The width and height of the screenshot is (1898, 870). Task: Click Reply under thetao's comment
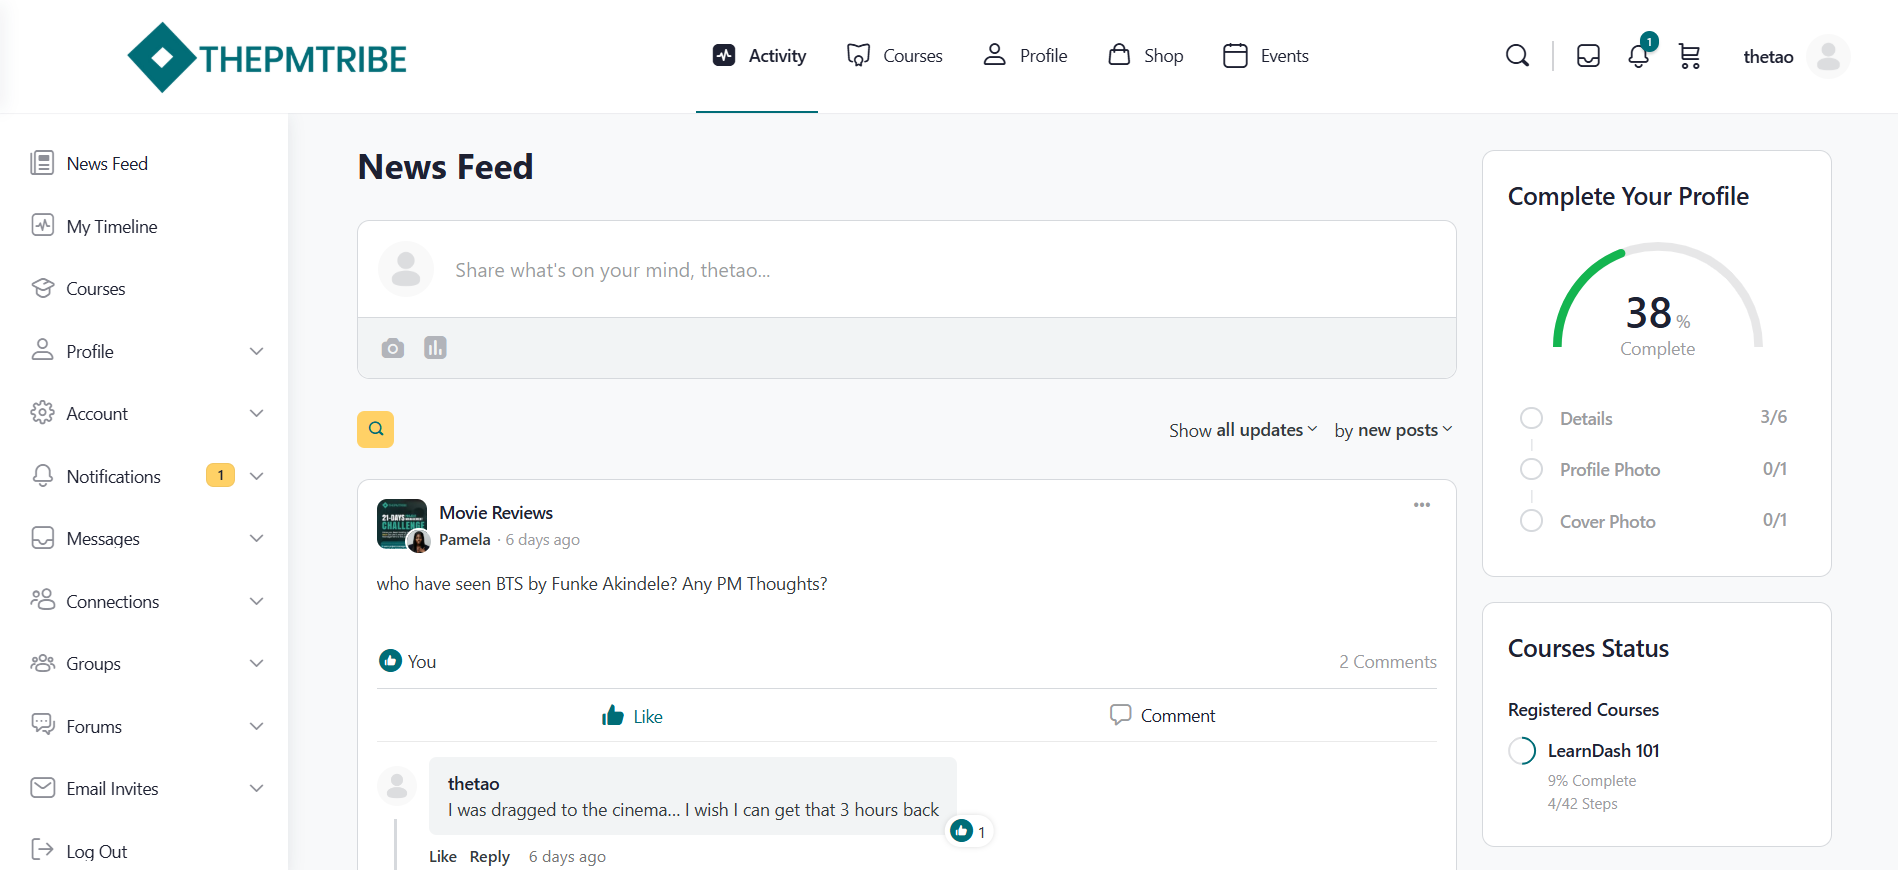pos(489,857)
